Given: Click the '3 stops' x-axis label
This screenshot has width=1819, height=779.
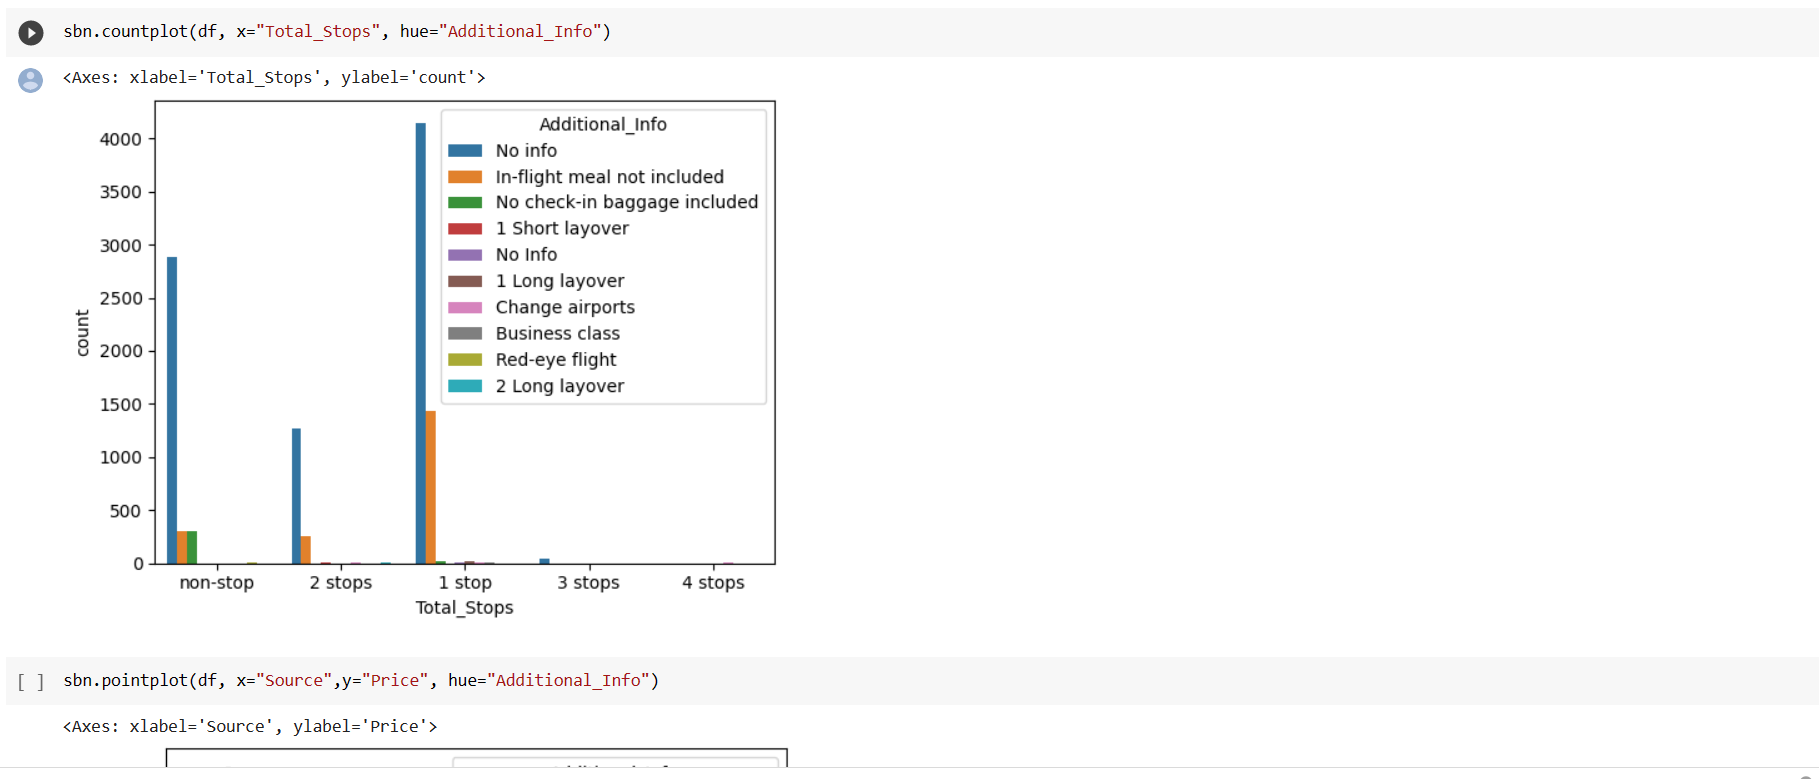Looking at the screenshot, I should point(589,582).
